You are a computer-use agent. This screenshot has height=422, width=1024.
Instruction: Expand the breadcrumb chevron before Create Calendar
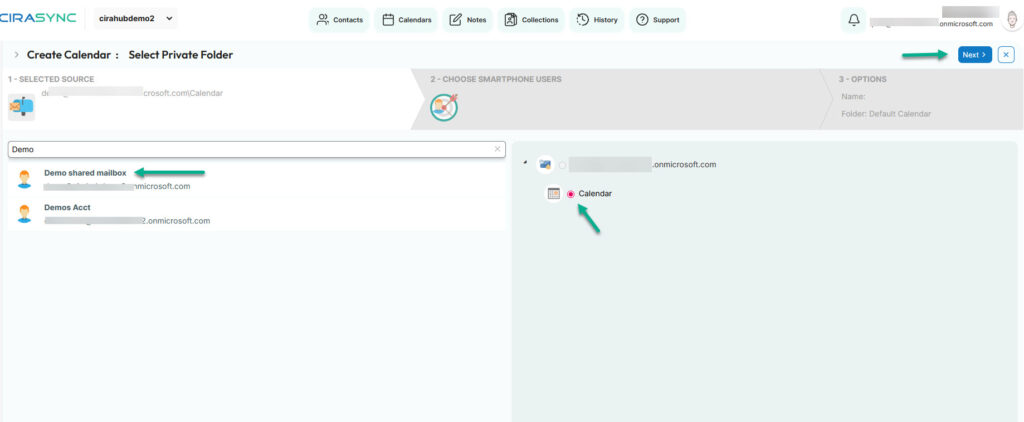(16, 55)
